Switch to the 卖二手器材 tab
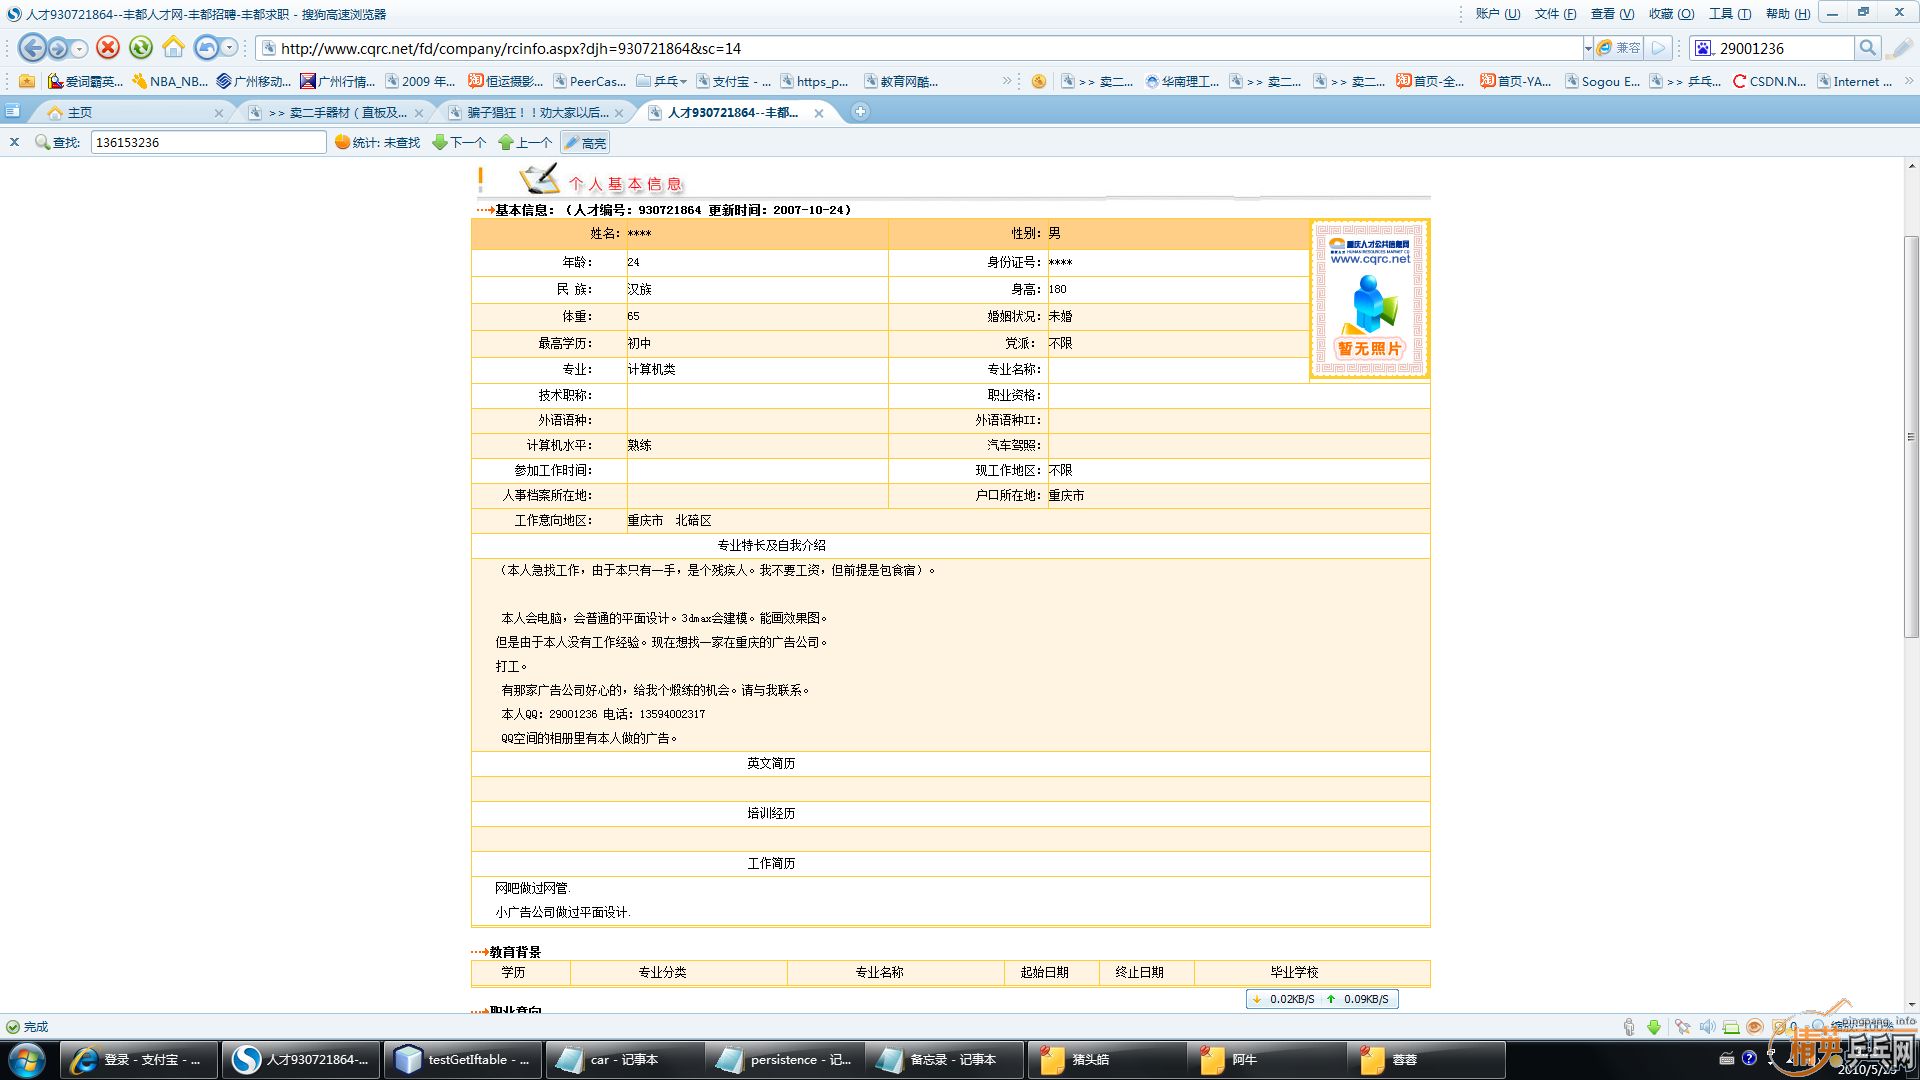 point(337,112)
